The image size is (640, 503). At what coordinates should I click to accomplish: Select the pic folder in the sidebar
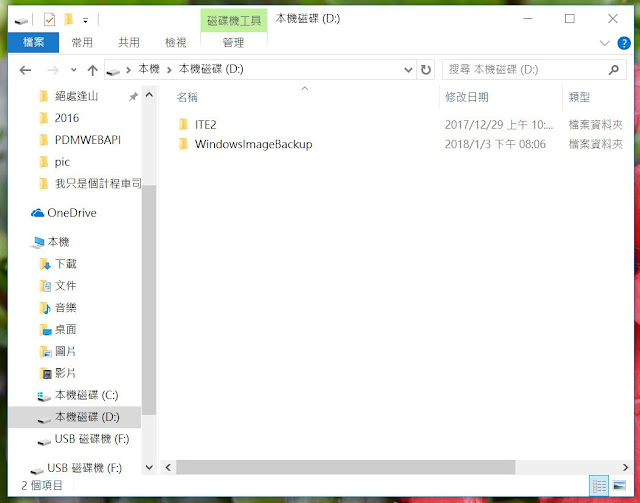[x=62, y=162]
